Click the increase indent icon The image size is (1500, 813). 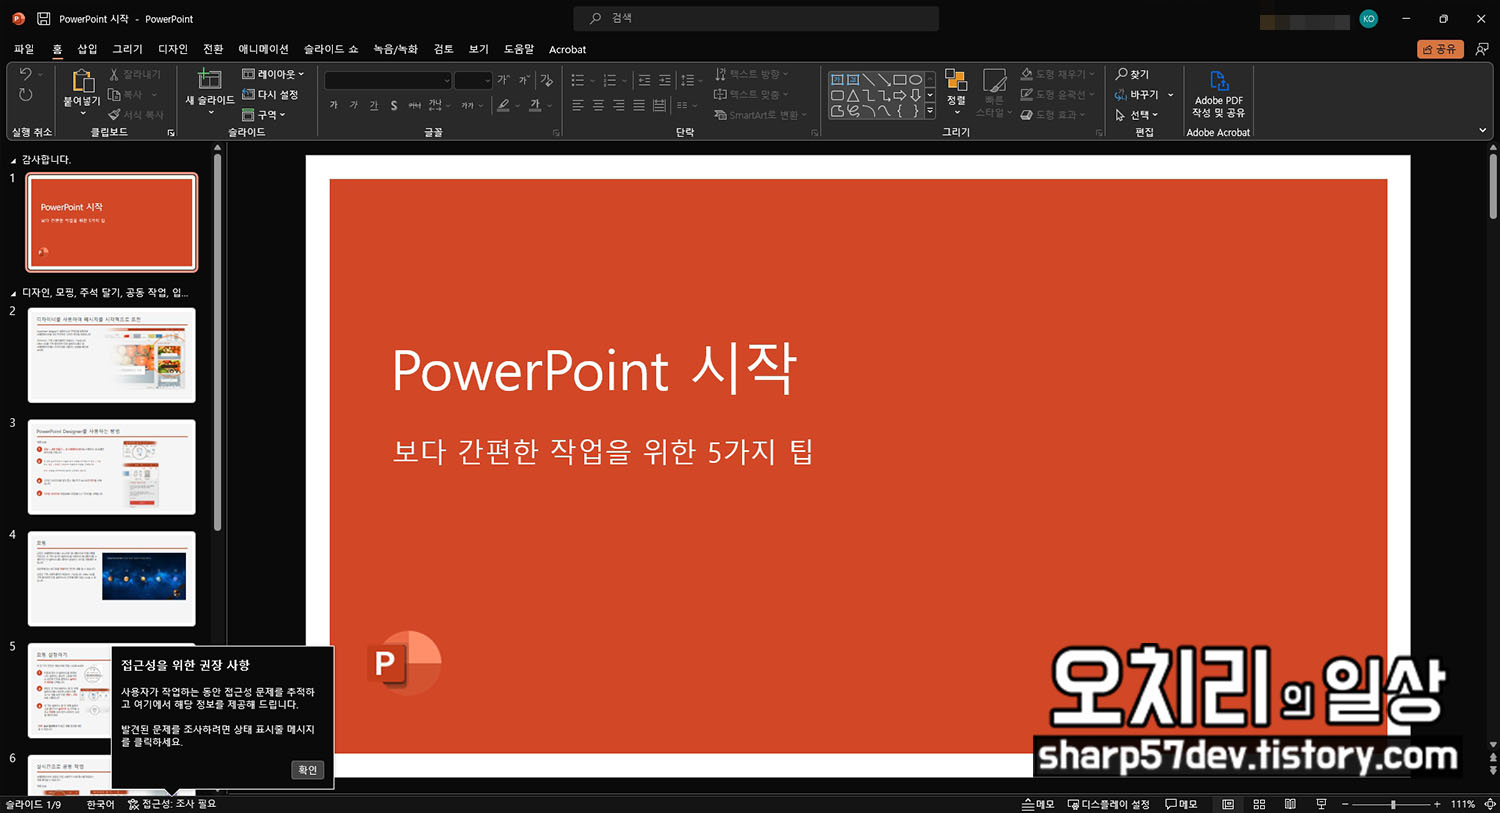(x=665, y=80)
